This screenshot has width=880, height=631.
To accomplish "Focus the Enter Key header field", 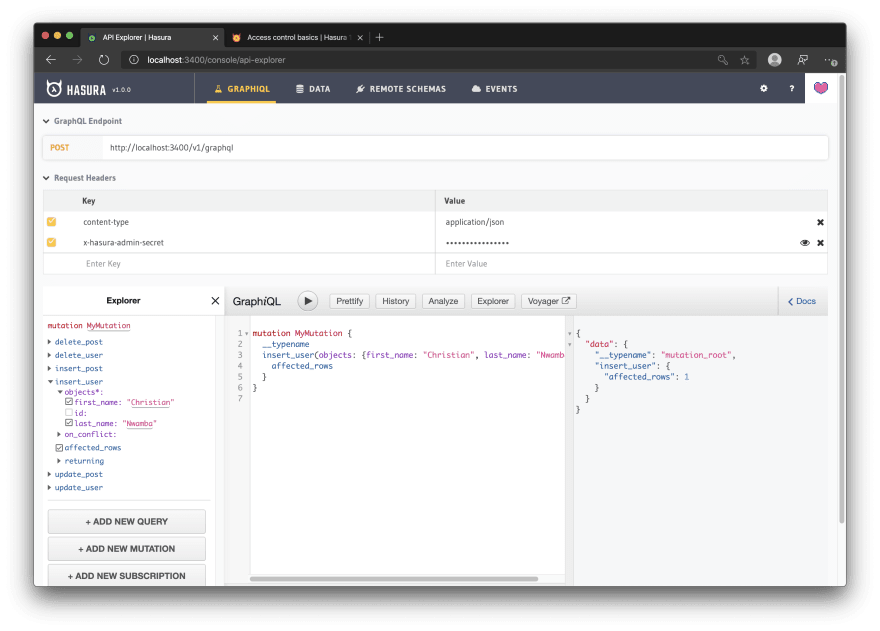I will click(x=239, y=264).
